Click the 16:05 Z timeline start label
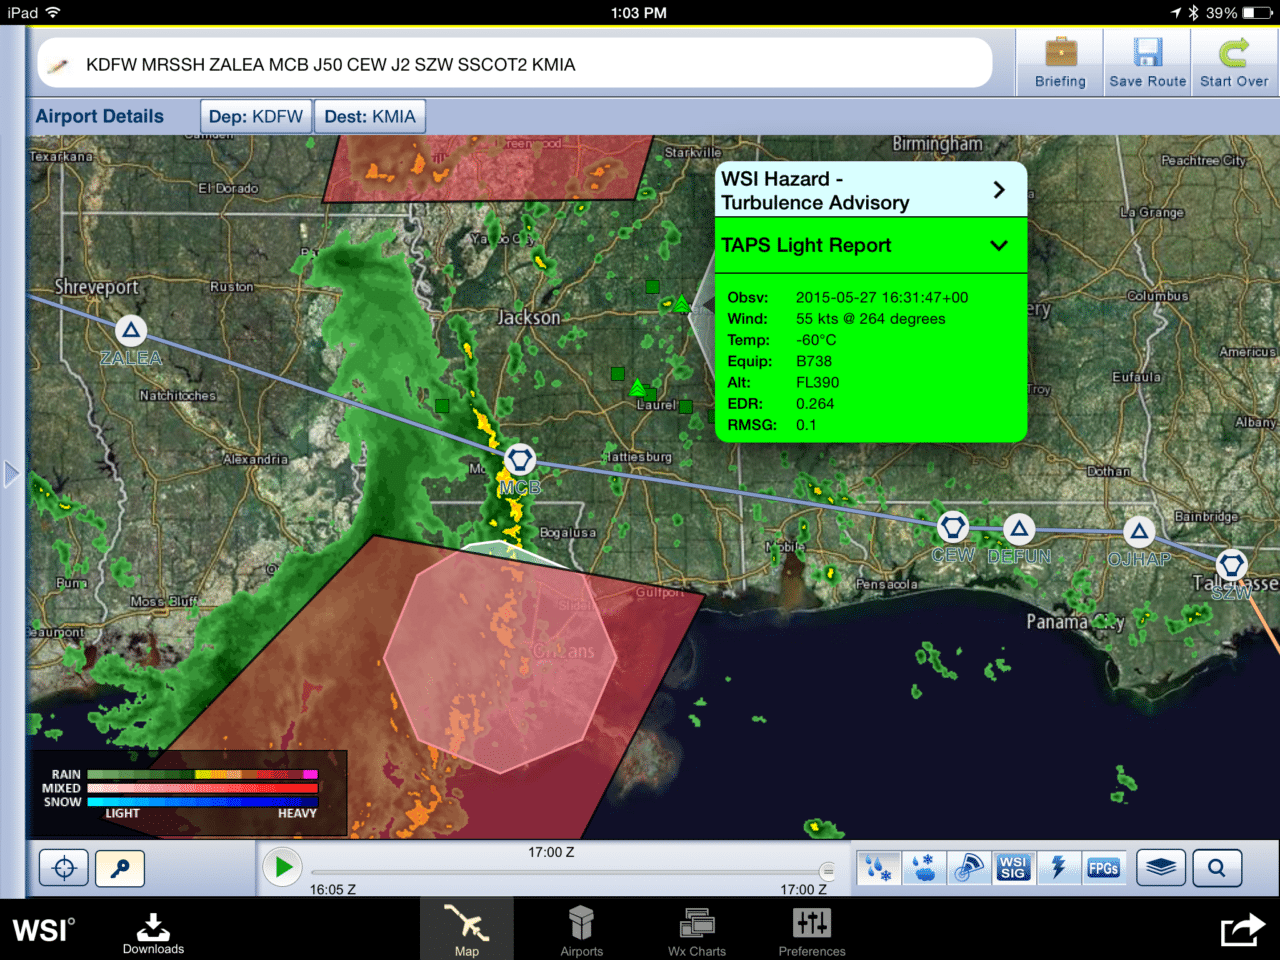 (x=332, y=889)
